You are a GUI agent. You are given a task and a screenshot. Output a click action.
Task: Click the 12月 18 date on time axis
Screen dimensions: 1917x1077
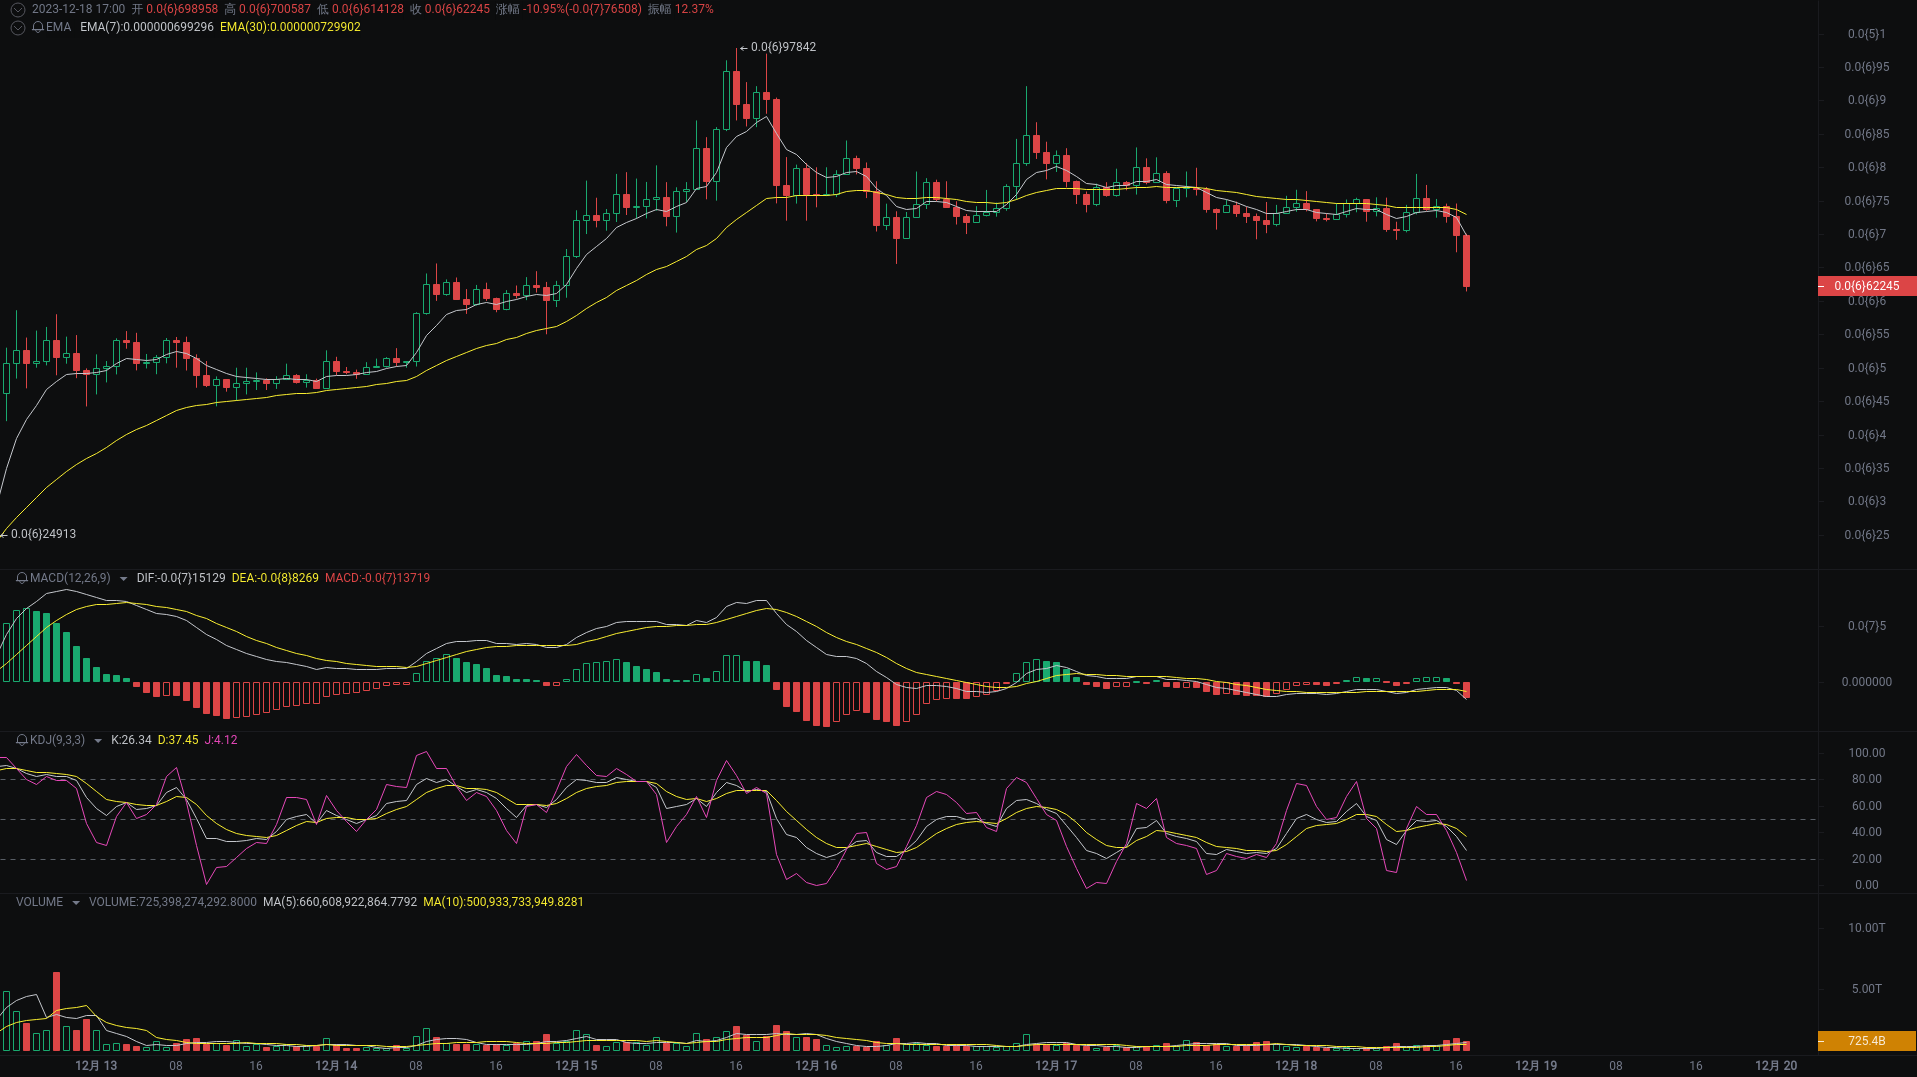coord(1296,1066)
